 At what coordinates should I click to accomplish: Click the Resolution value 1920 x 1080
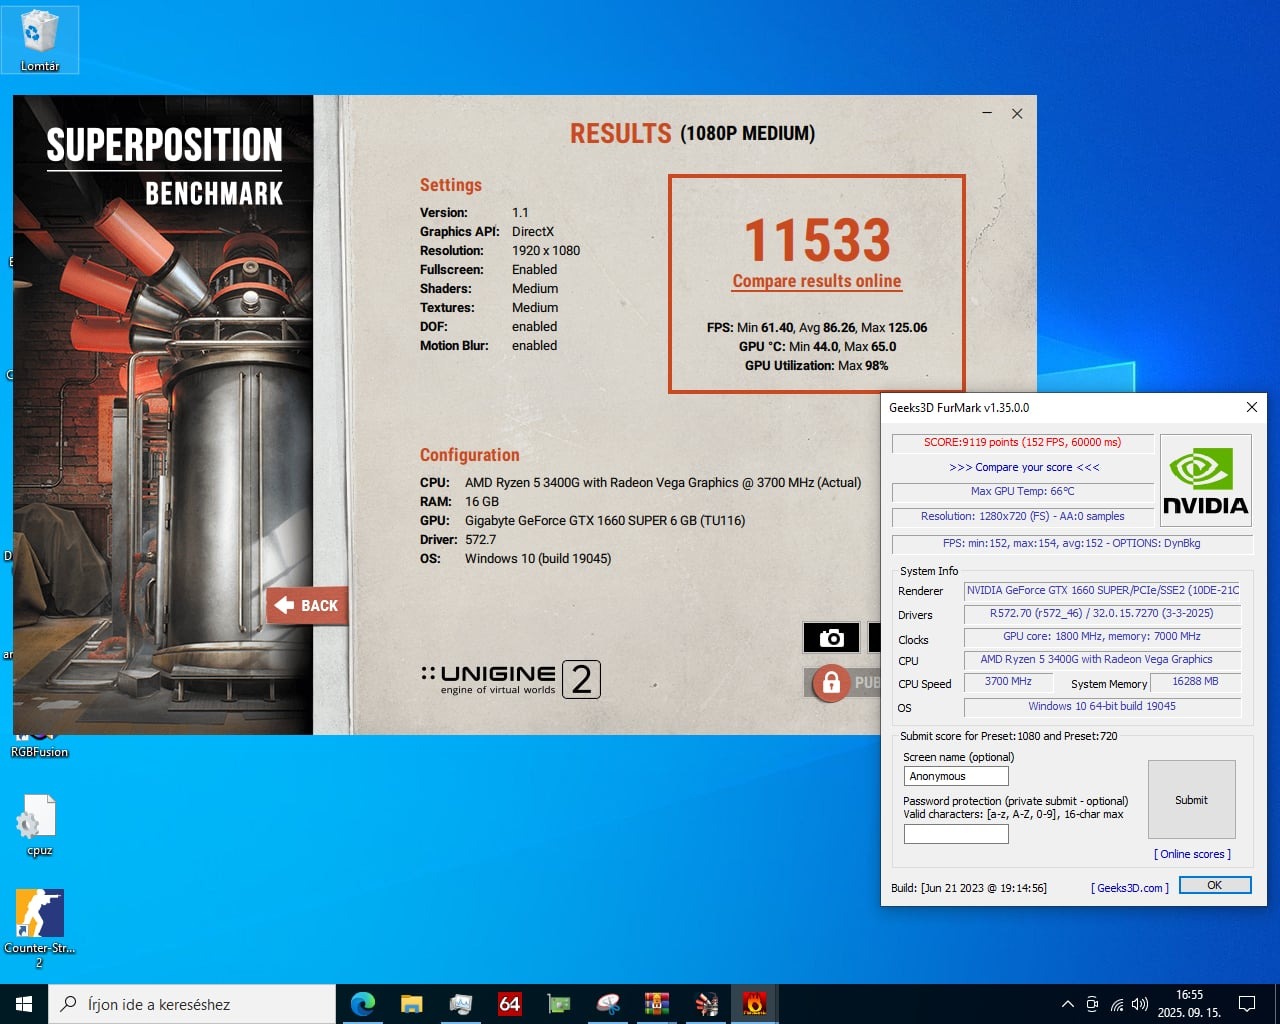click(x=546, y=250)
